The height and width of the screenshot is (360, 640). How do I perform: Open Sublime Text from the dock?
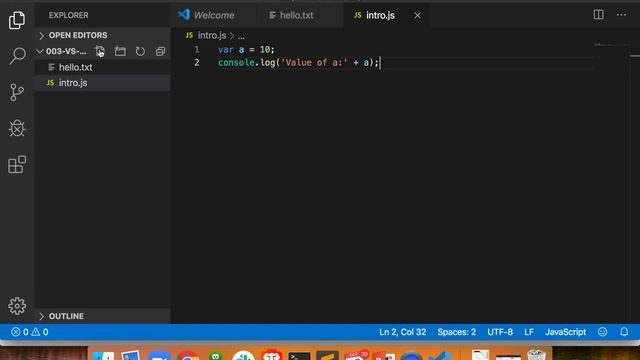[x=327, y=356]
